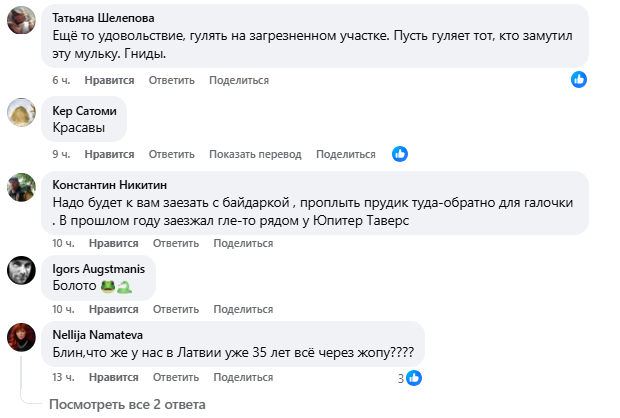Viewport: 620px width, 418px height.
Task: Open Igors Augstmanis's profile avatar
Action: pyautogui.click(x=22, y=270)
